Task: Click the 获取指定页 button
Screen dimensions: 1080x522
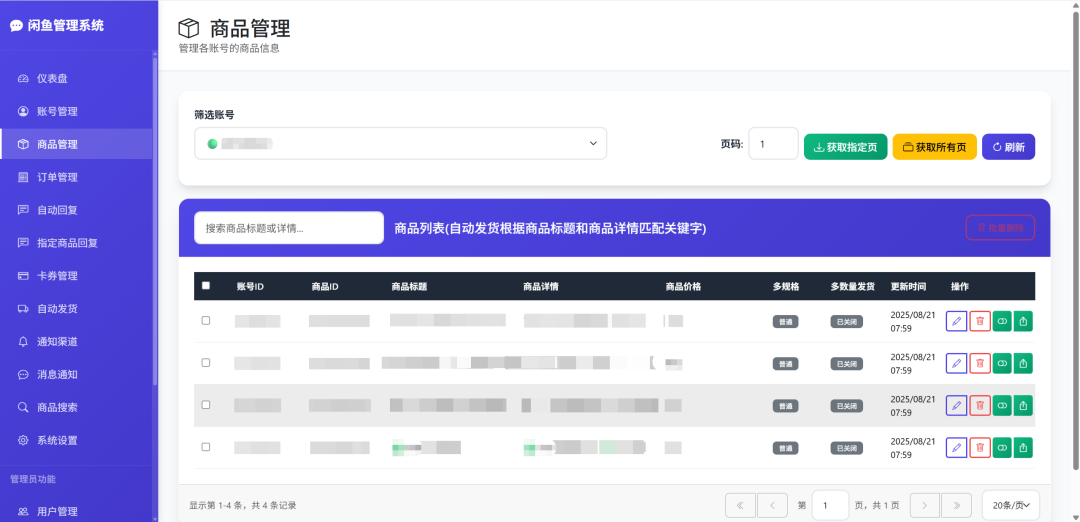Action: (845, 147)
